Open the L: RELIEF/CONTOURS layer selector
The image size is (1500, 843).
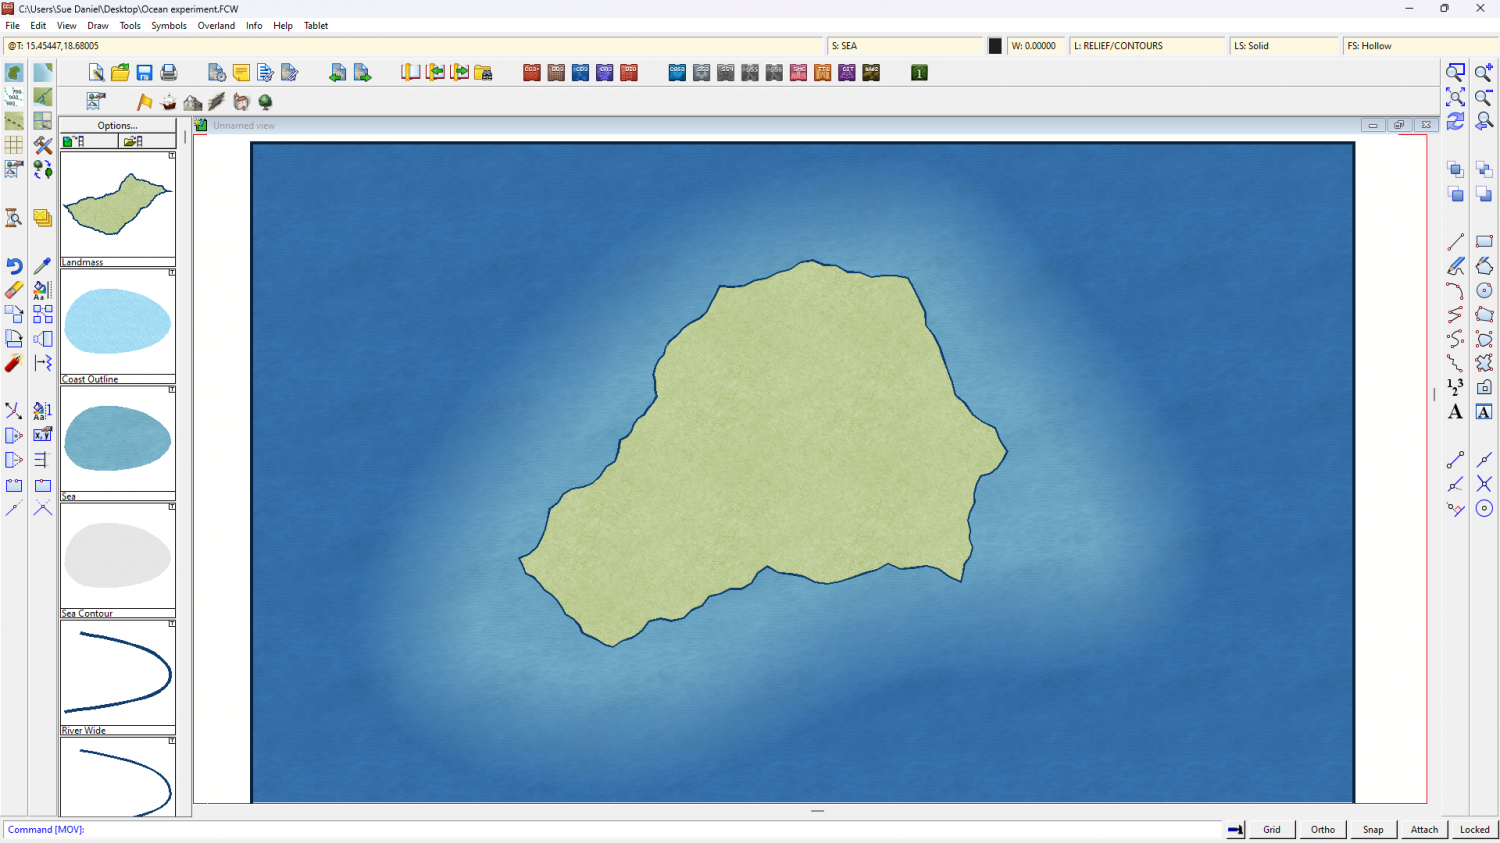pyautogui.click(x=1147, y=46)
